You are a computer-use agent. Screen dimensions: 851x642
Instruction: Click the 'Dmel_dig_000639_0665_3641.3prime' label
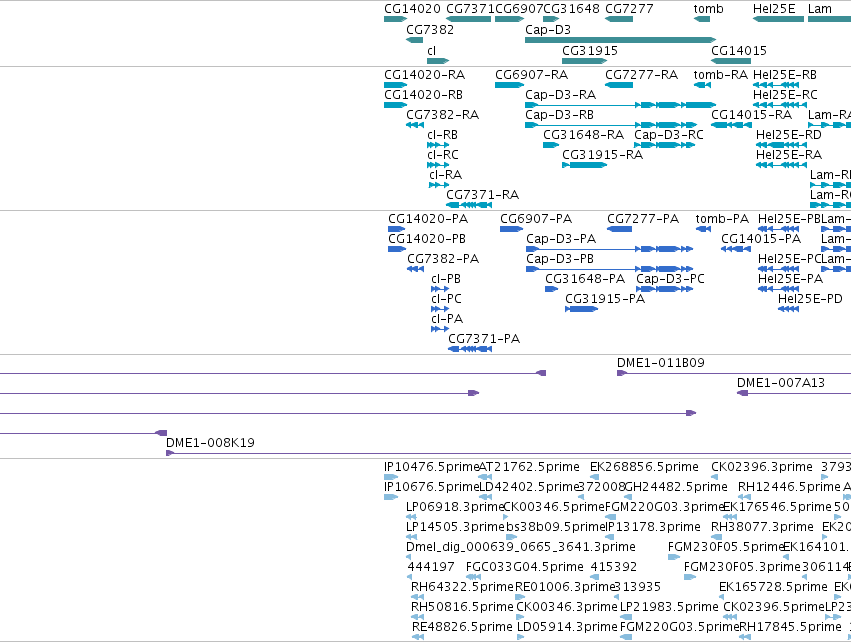pyautogui.click(x=520, y=547)
